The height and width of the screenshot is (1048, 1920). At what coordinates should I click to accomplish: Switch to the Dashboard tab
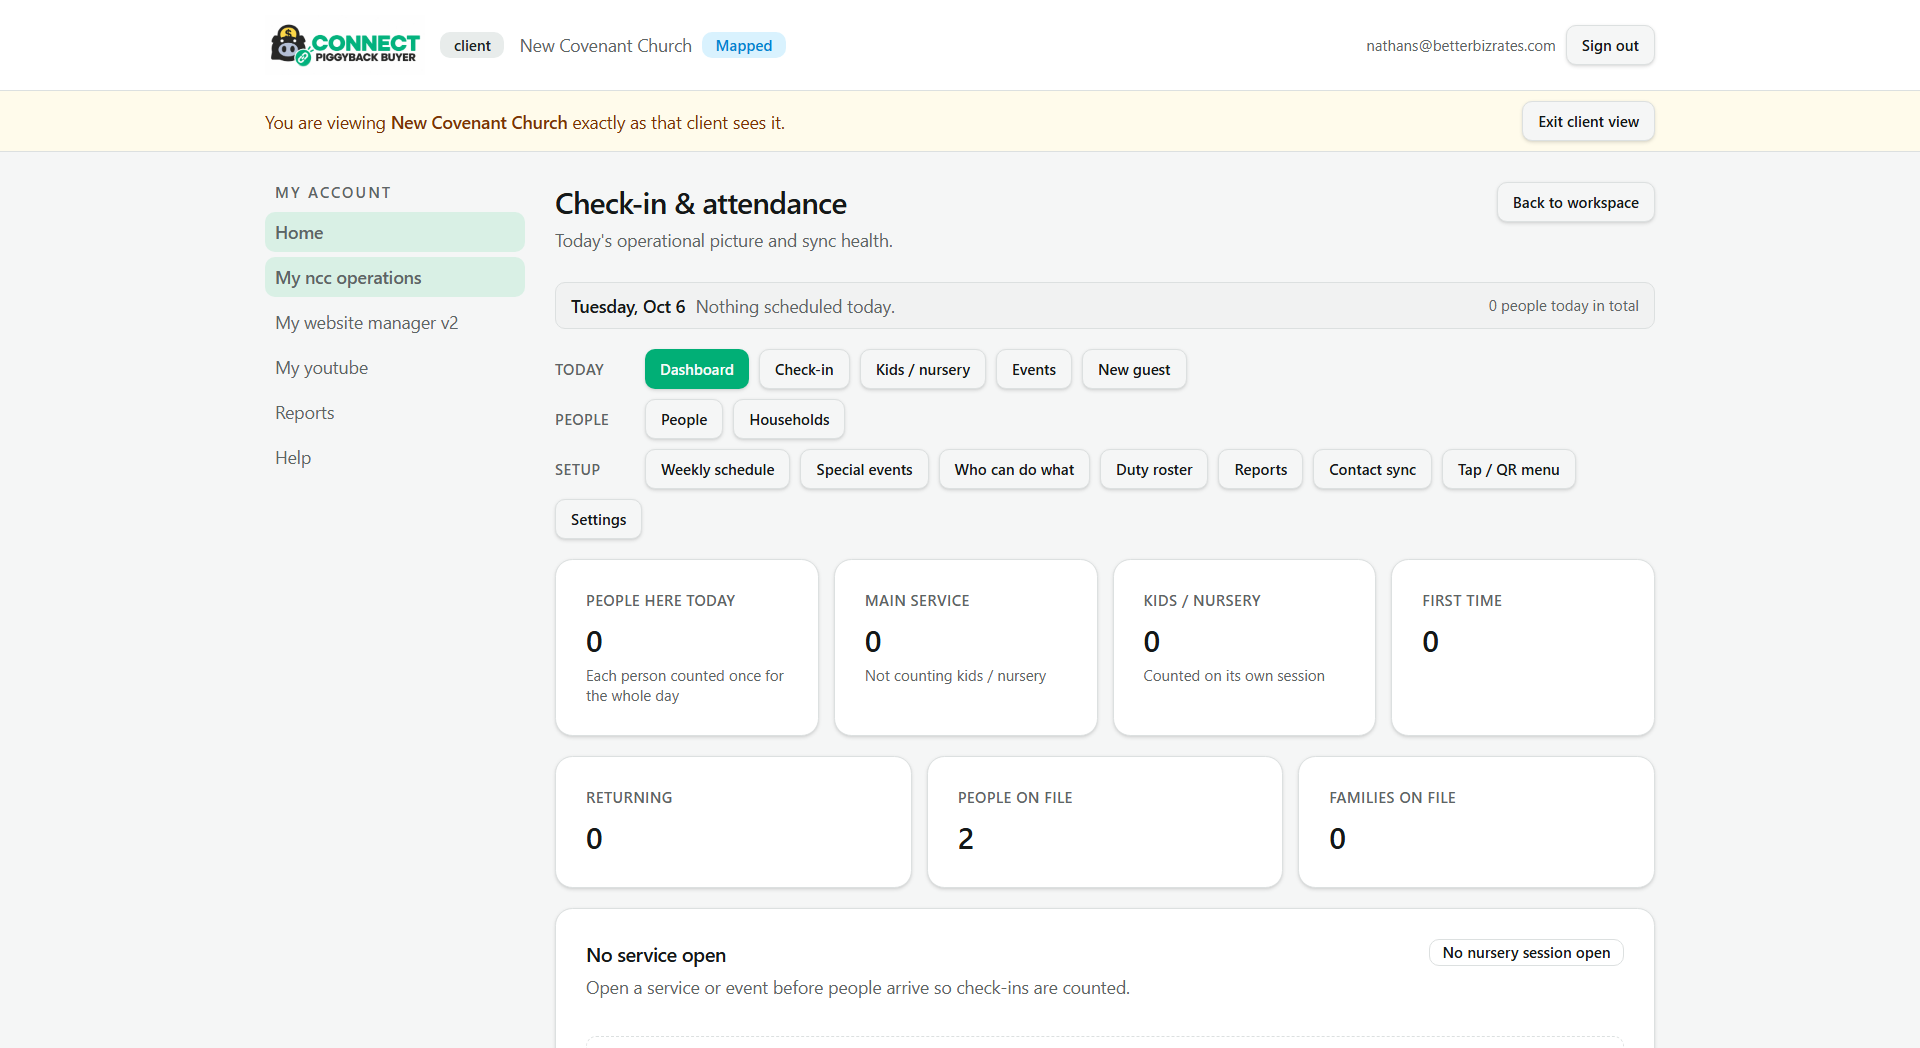pos(696,370)
